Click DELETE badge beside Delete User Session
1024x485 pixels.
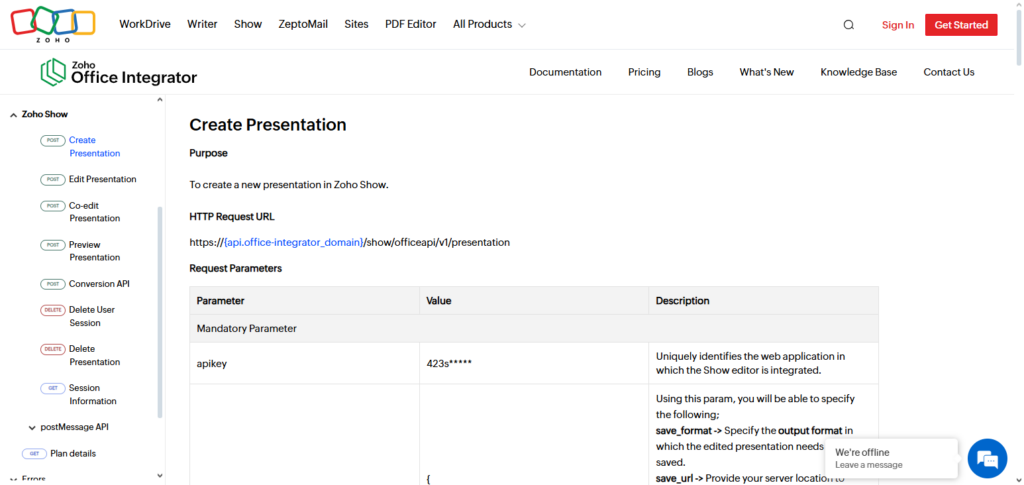53,310
